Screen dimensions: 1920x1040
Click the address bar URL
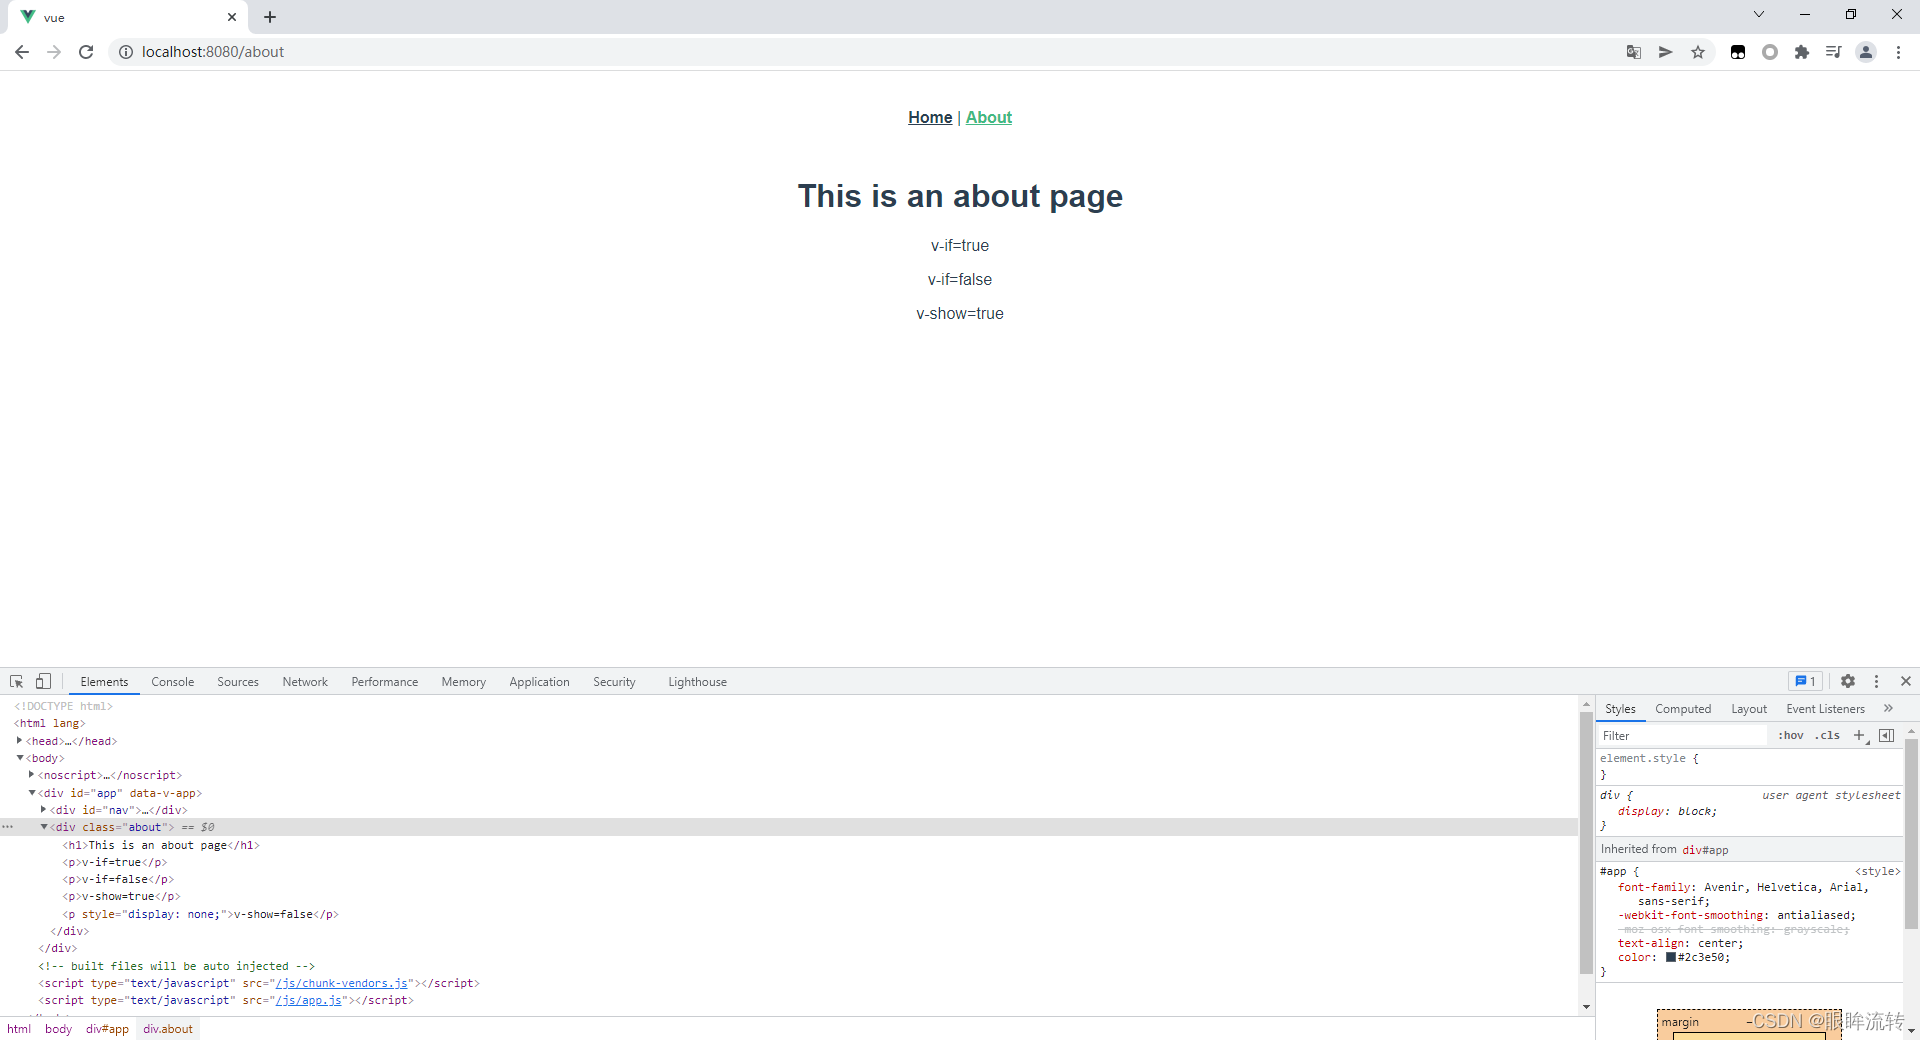coord(213,52)
